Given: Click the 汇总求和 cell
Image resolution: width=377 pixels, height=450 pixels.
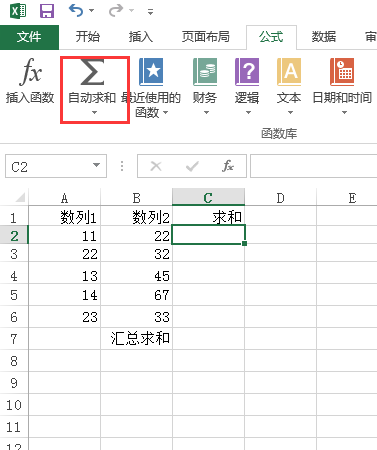Looking at the screenshot, I should pos(136,339).
